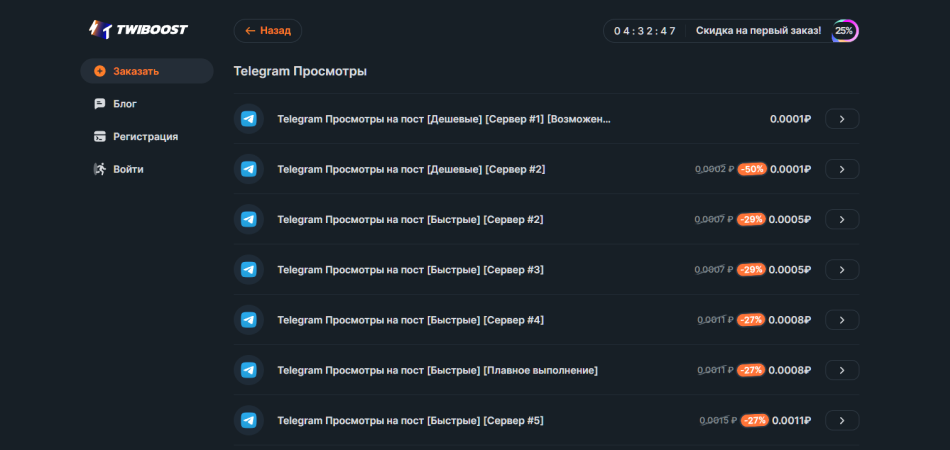The width and height of the screenshot is (950, 450).
Task: Open the Быстрые Сервер #4 service using its chevron
Action: [x=842, y=320]
